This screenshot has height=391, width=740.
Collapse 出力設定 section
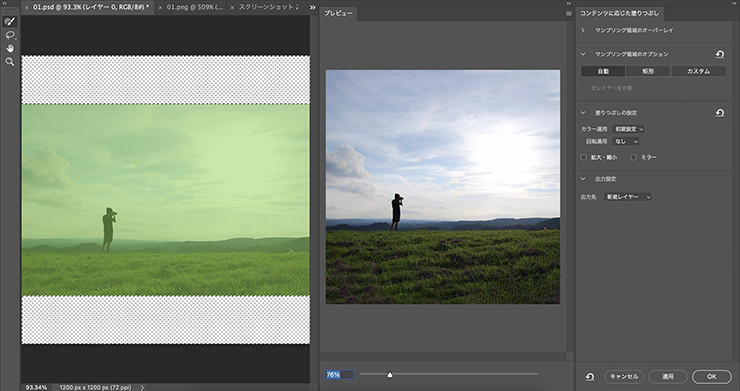point(583,179)
